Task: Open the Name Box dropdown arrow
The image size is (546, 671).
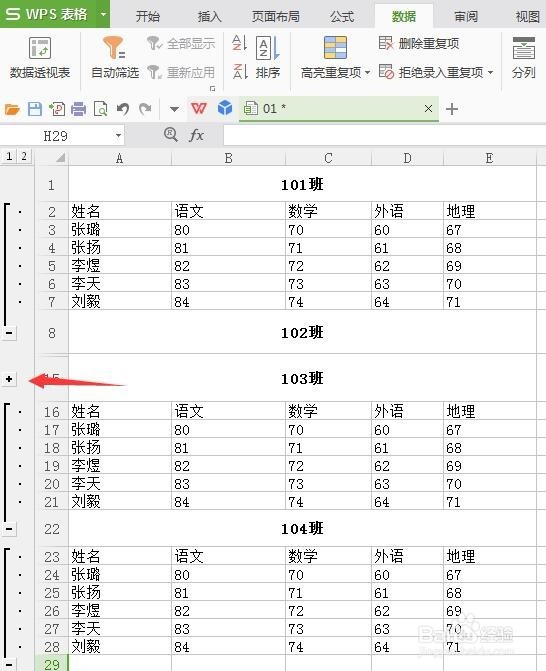Action: point(119,137)
